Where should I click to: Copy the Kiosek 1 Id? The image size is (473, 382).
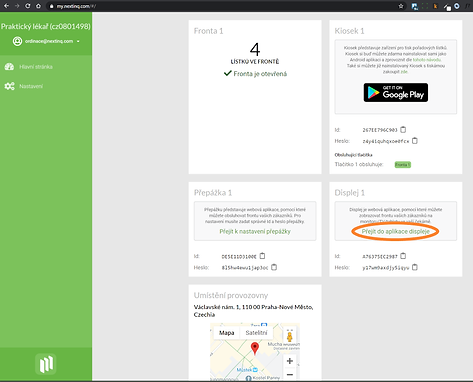click(403, 130)
